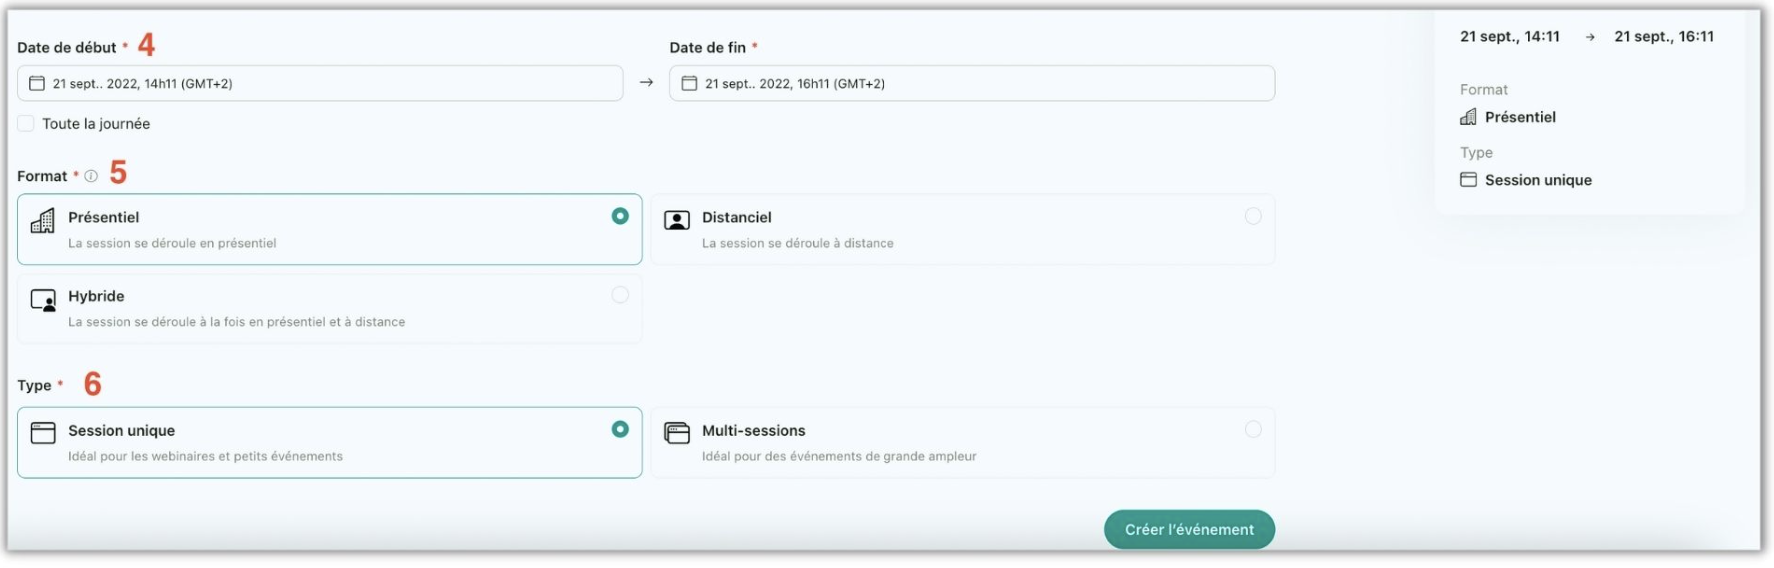The image size is (1774, 568).
Task: Click the Présentiel summary in side panel
Action: (x=1519, y=117)
